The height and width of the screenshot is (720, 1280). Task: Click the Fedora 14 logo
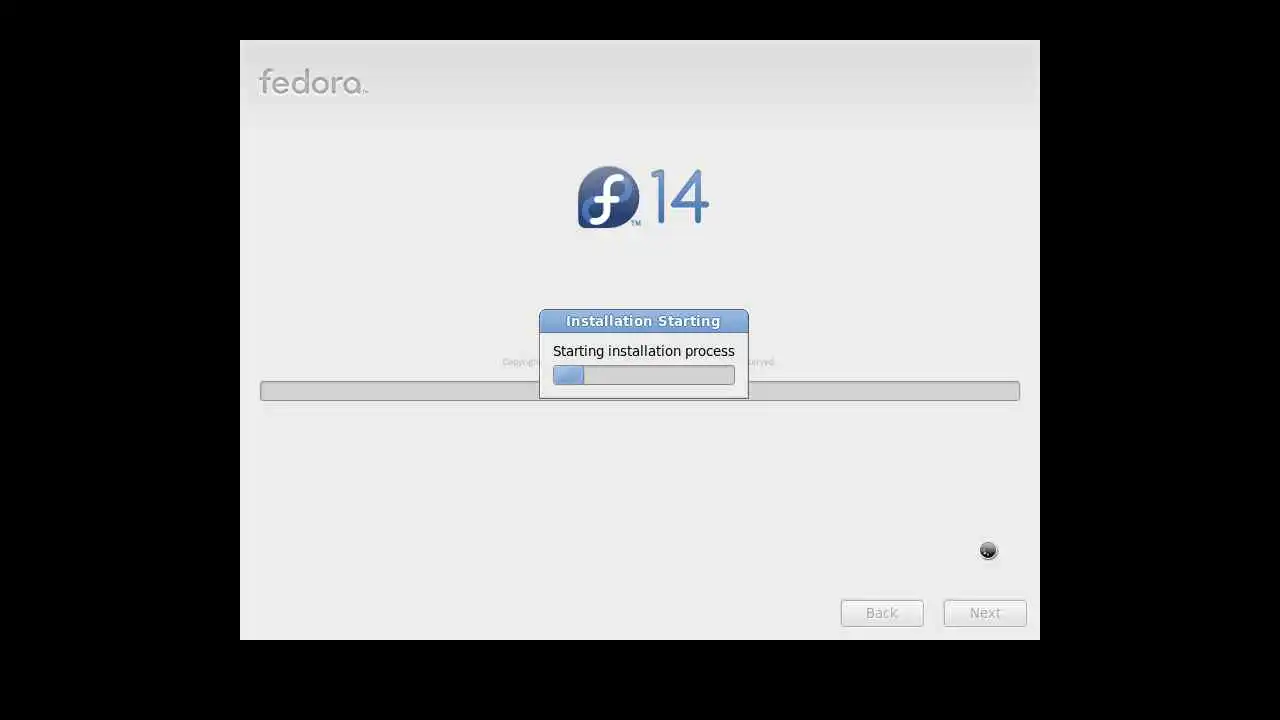643,197
